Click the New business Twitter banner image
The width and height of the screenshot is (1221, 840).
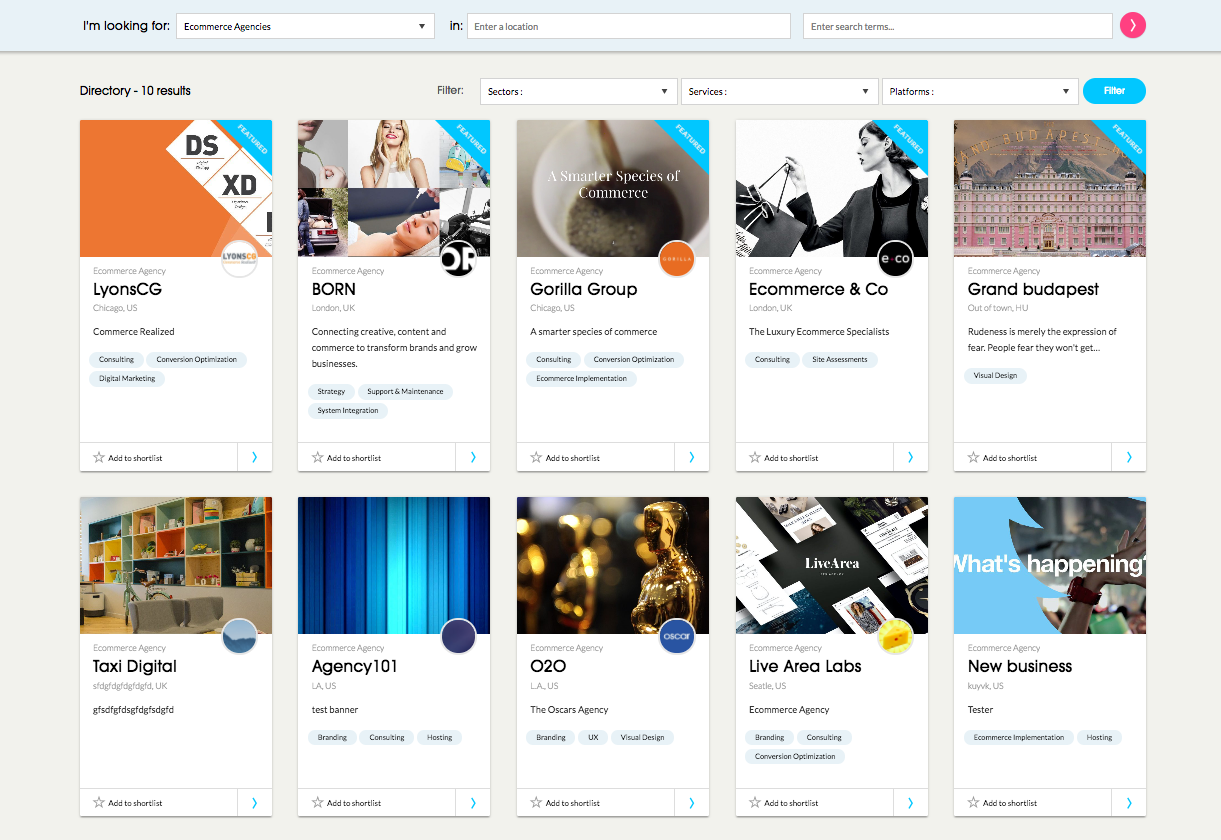coord(1050,565)
